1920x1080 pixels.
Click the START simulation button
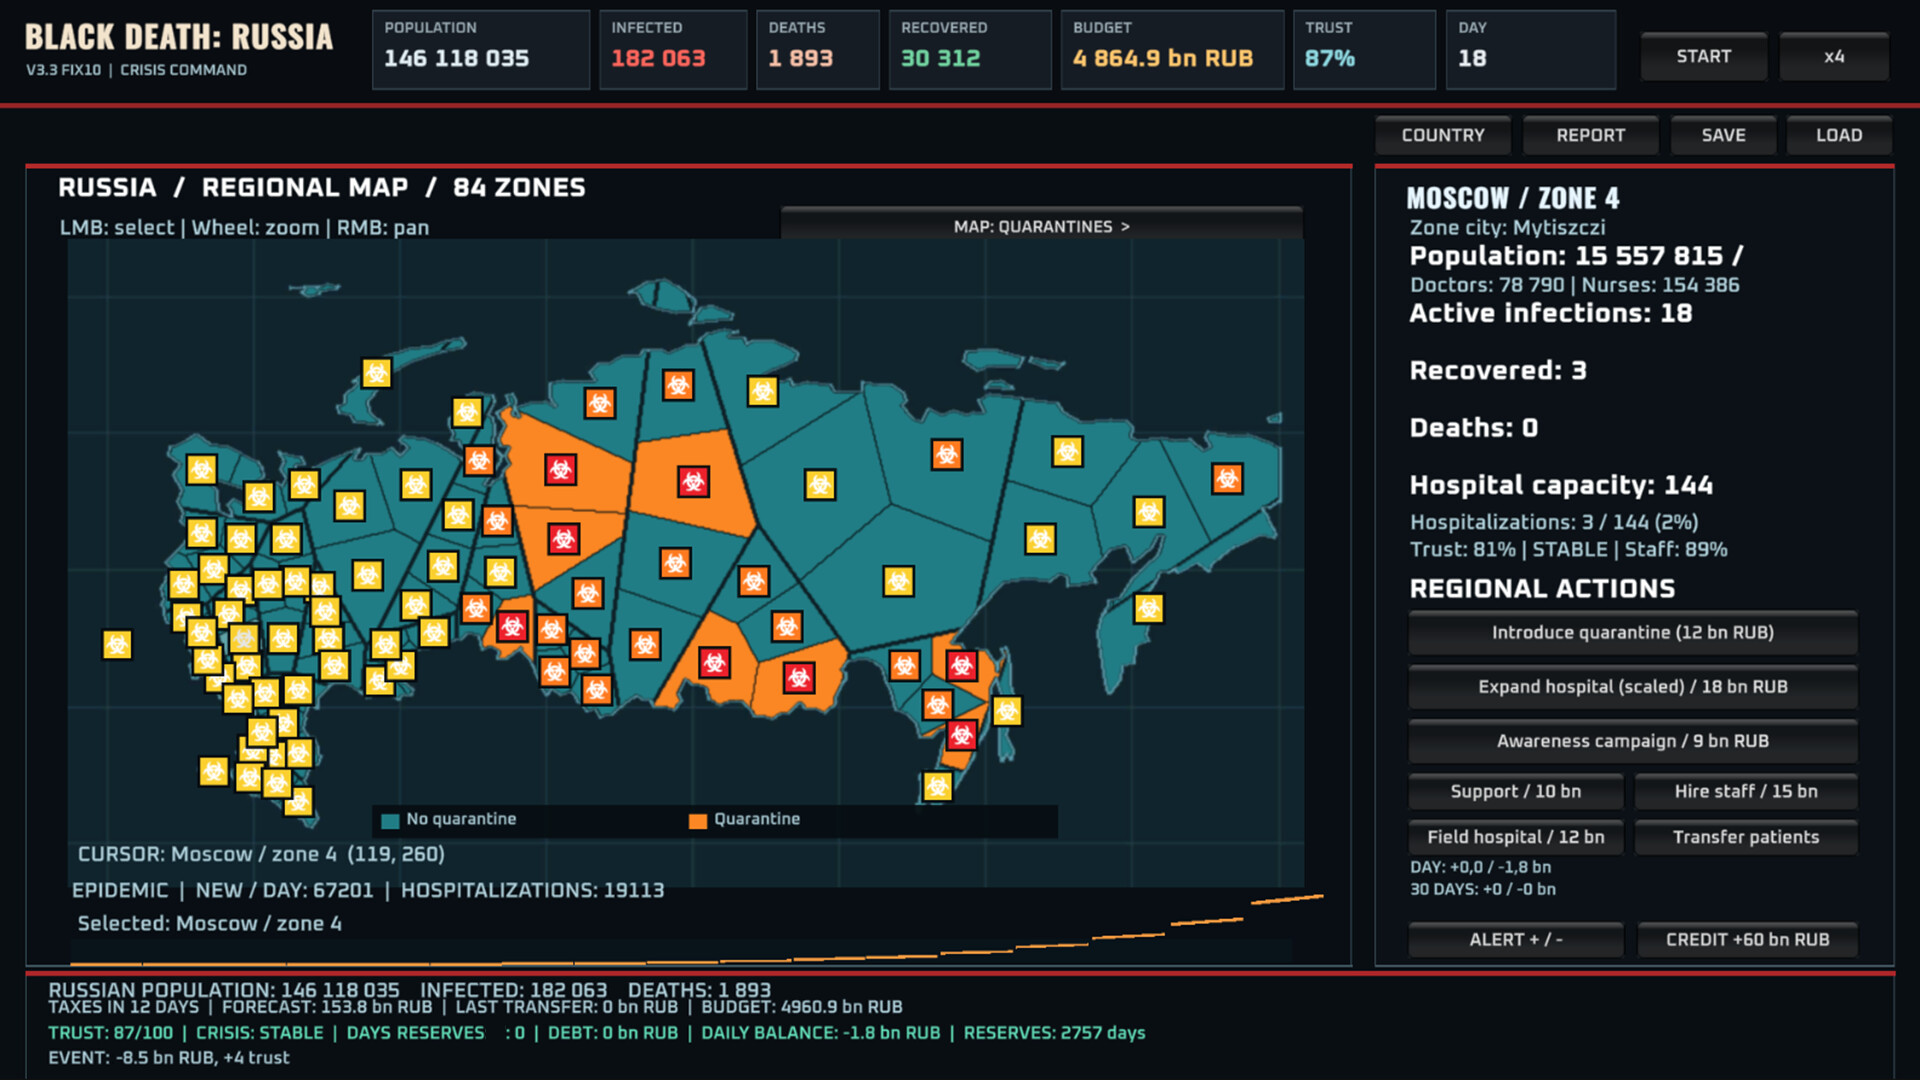pyautogui.click(x=1703, y=57)
